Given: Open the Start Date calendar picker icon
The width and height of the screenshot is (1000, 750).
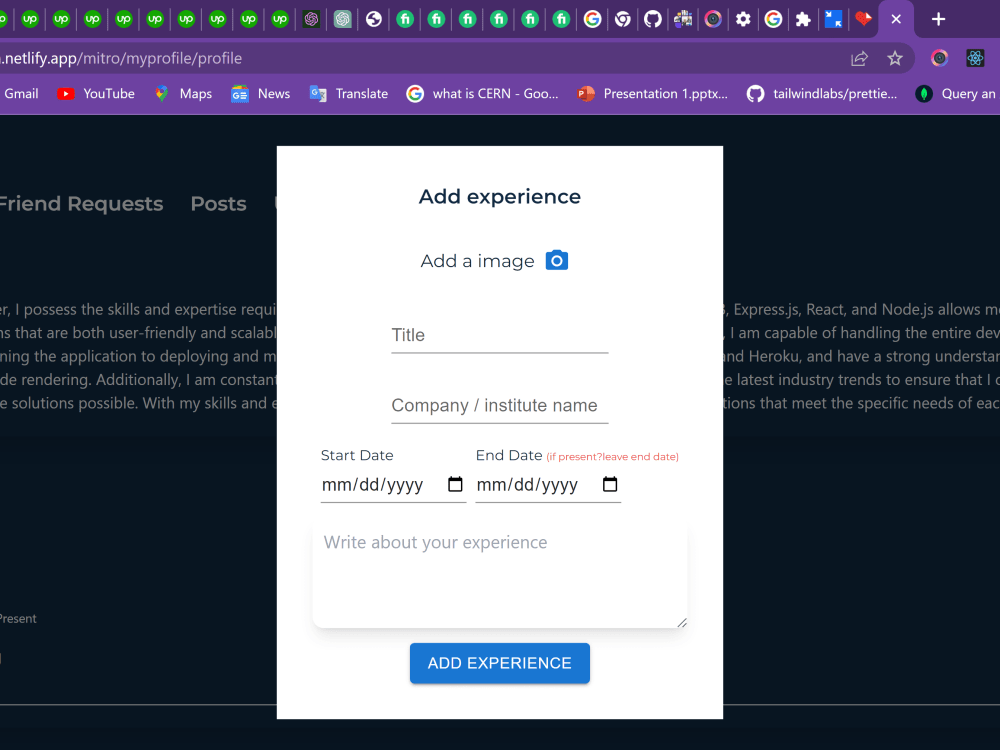Looking at the screenshot, I should click(455, 484).
